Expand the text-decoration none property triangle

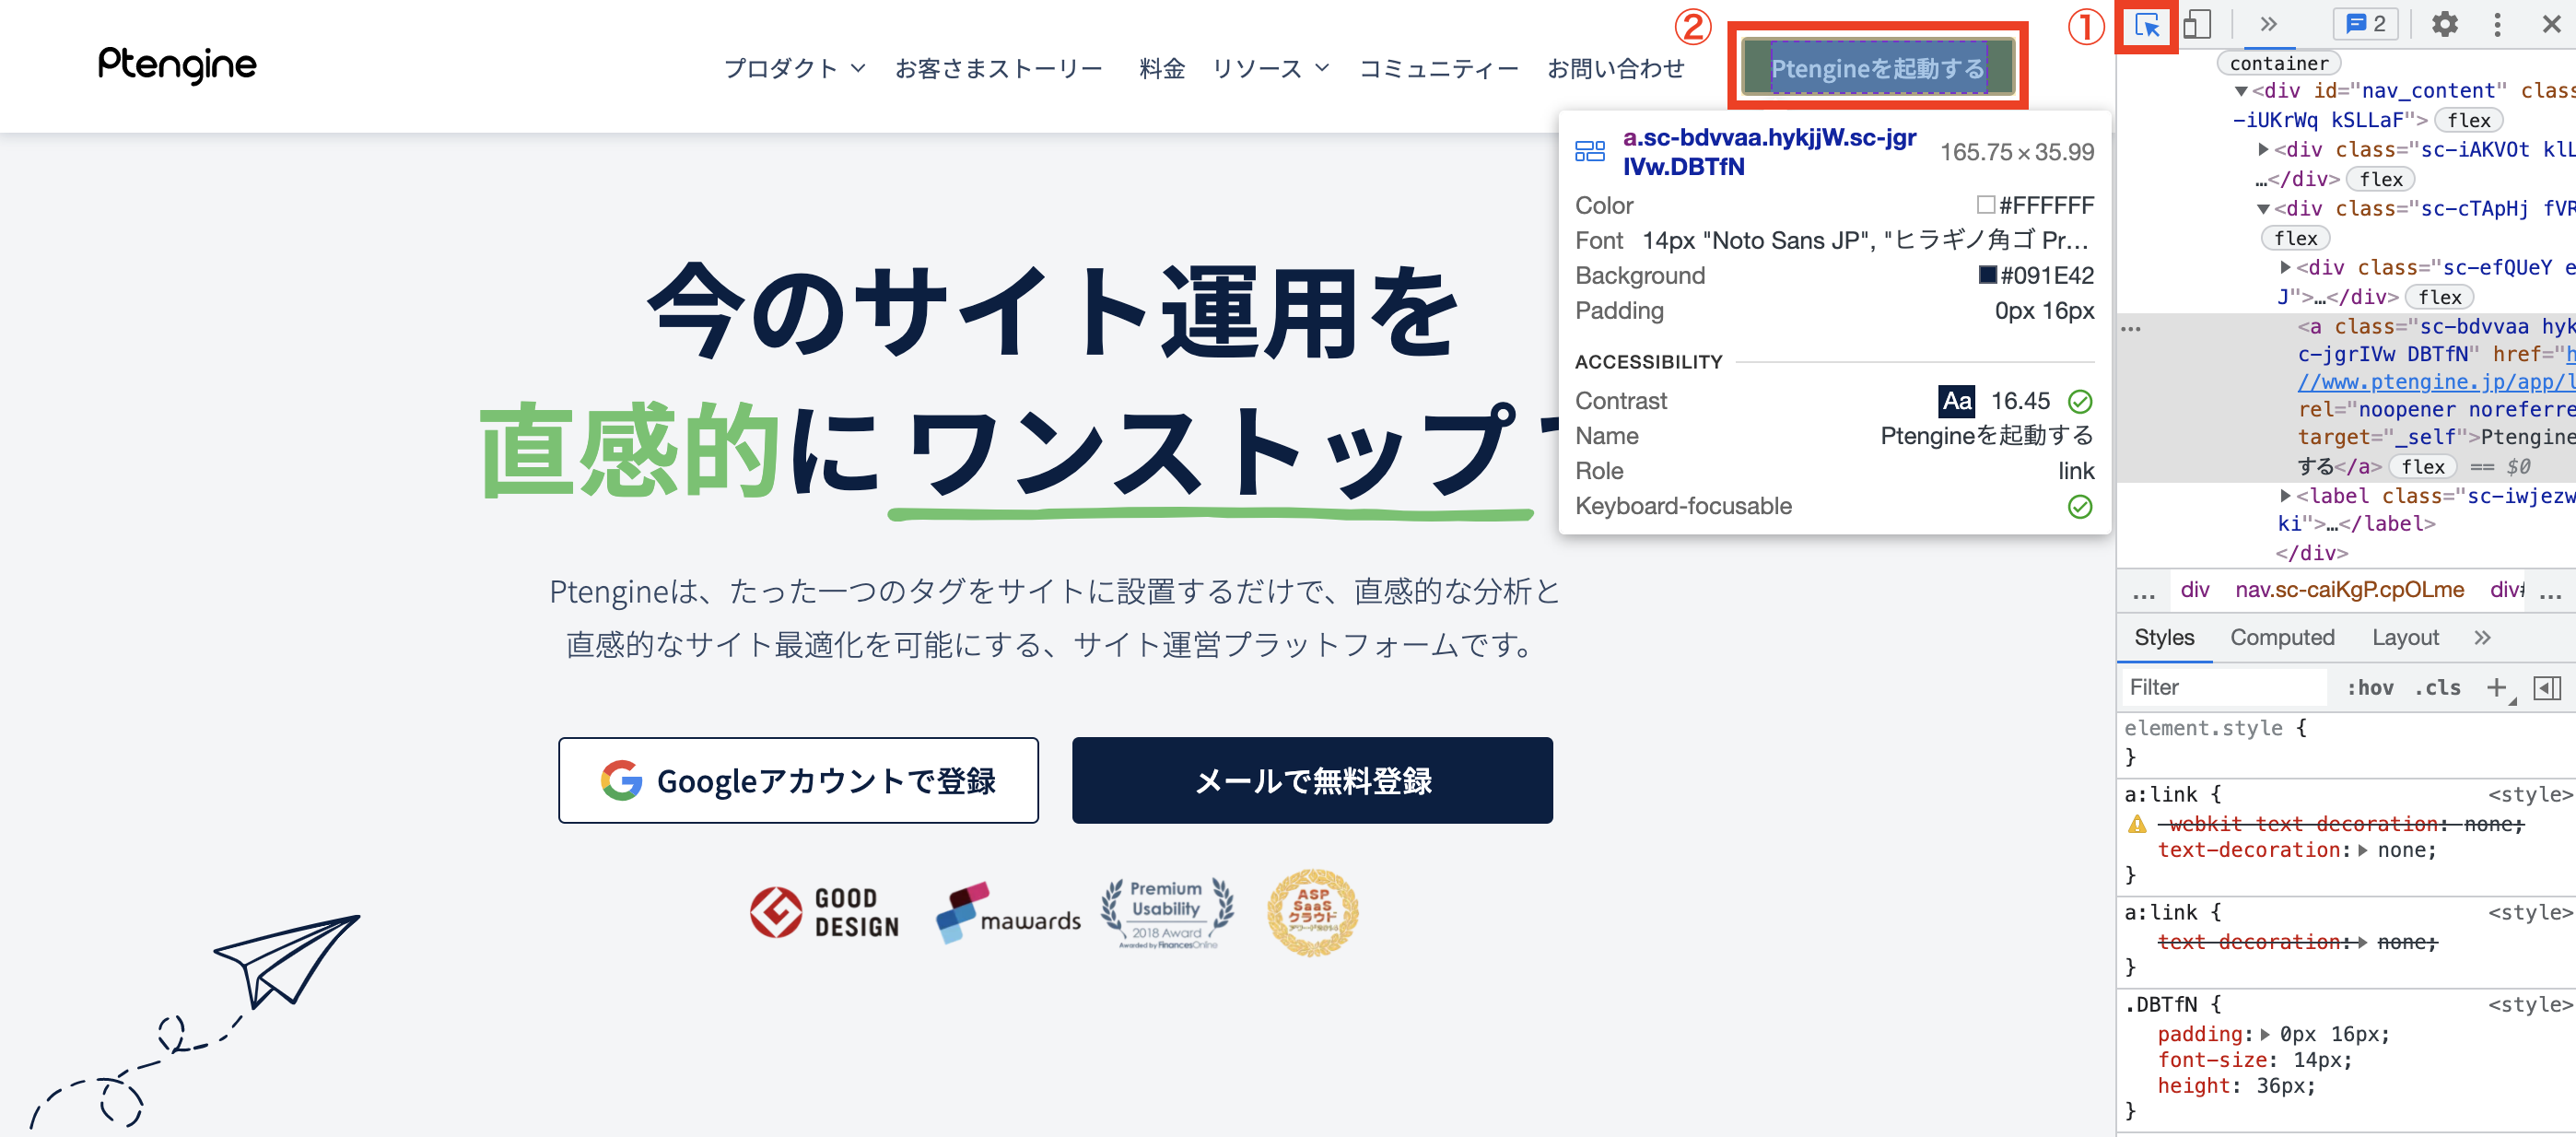pos(2362,851)
